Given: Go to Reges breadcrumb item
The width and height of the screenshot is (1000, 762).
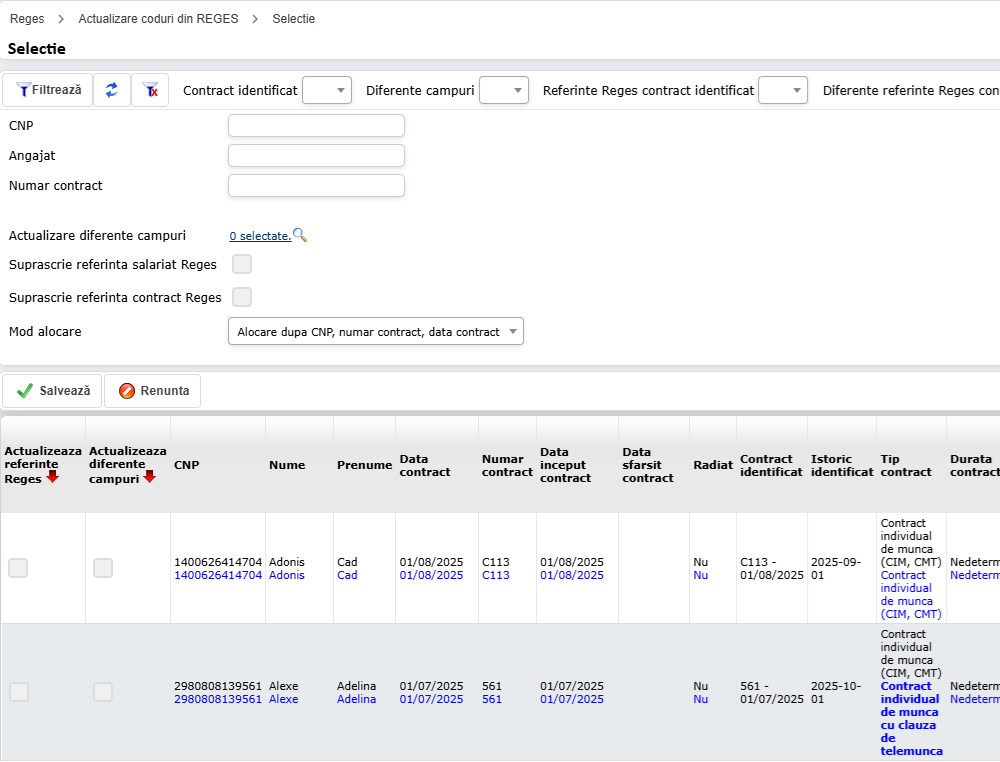Looking at the screenshot, I should (x=27, y=19).
